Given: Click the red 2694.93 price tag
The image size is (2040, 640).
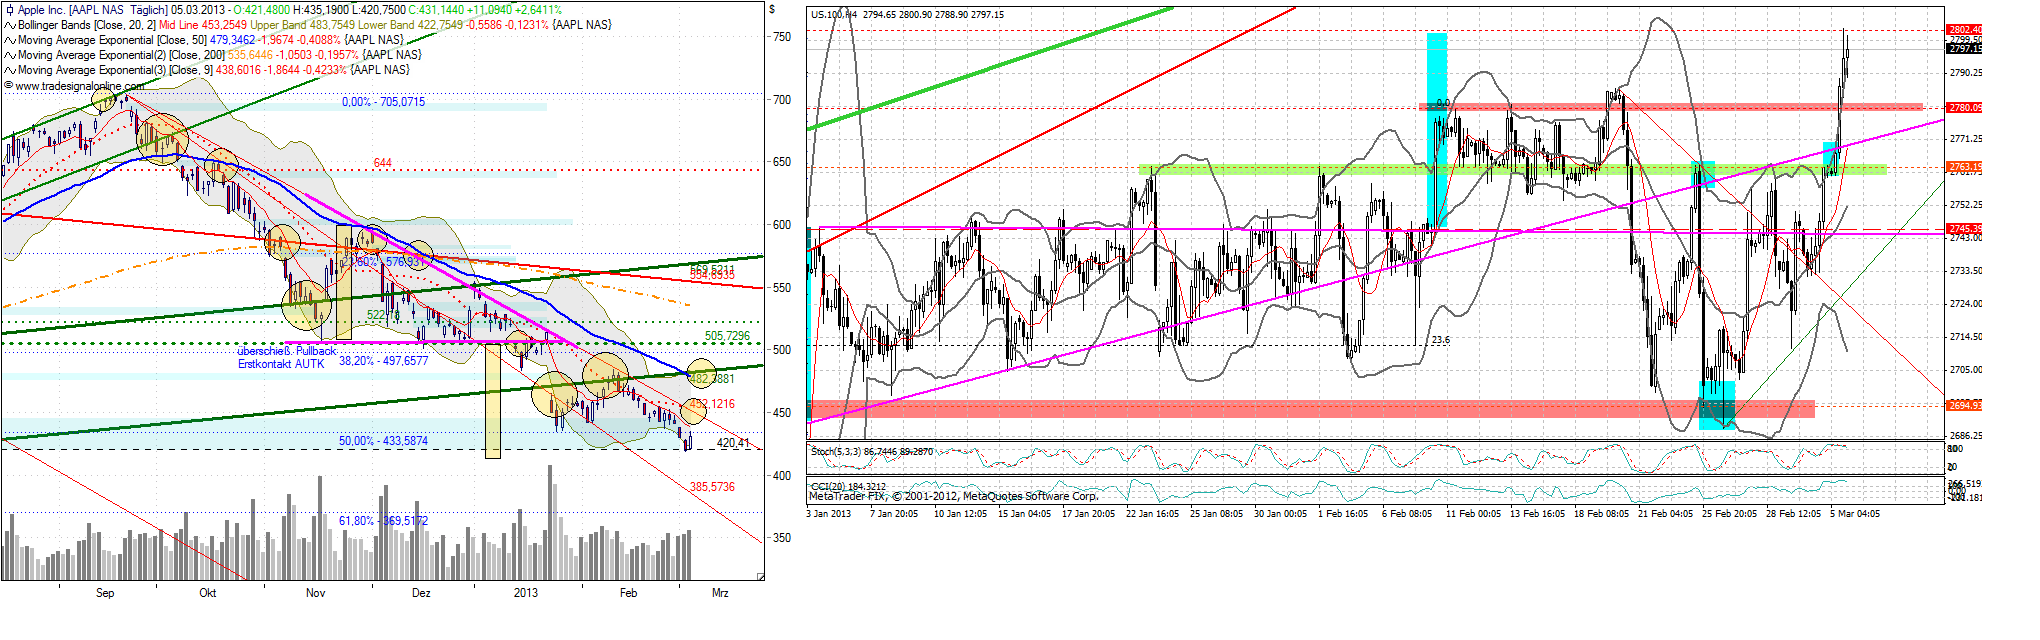Looking at the screenshot, I should pos(1964,405).
